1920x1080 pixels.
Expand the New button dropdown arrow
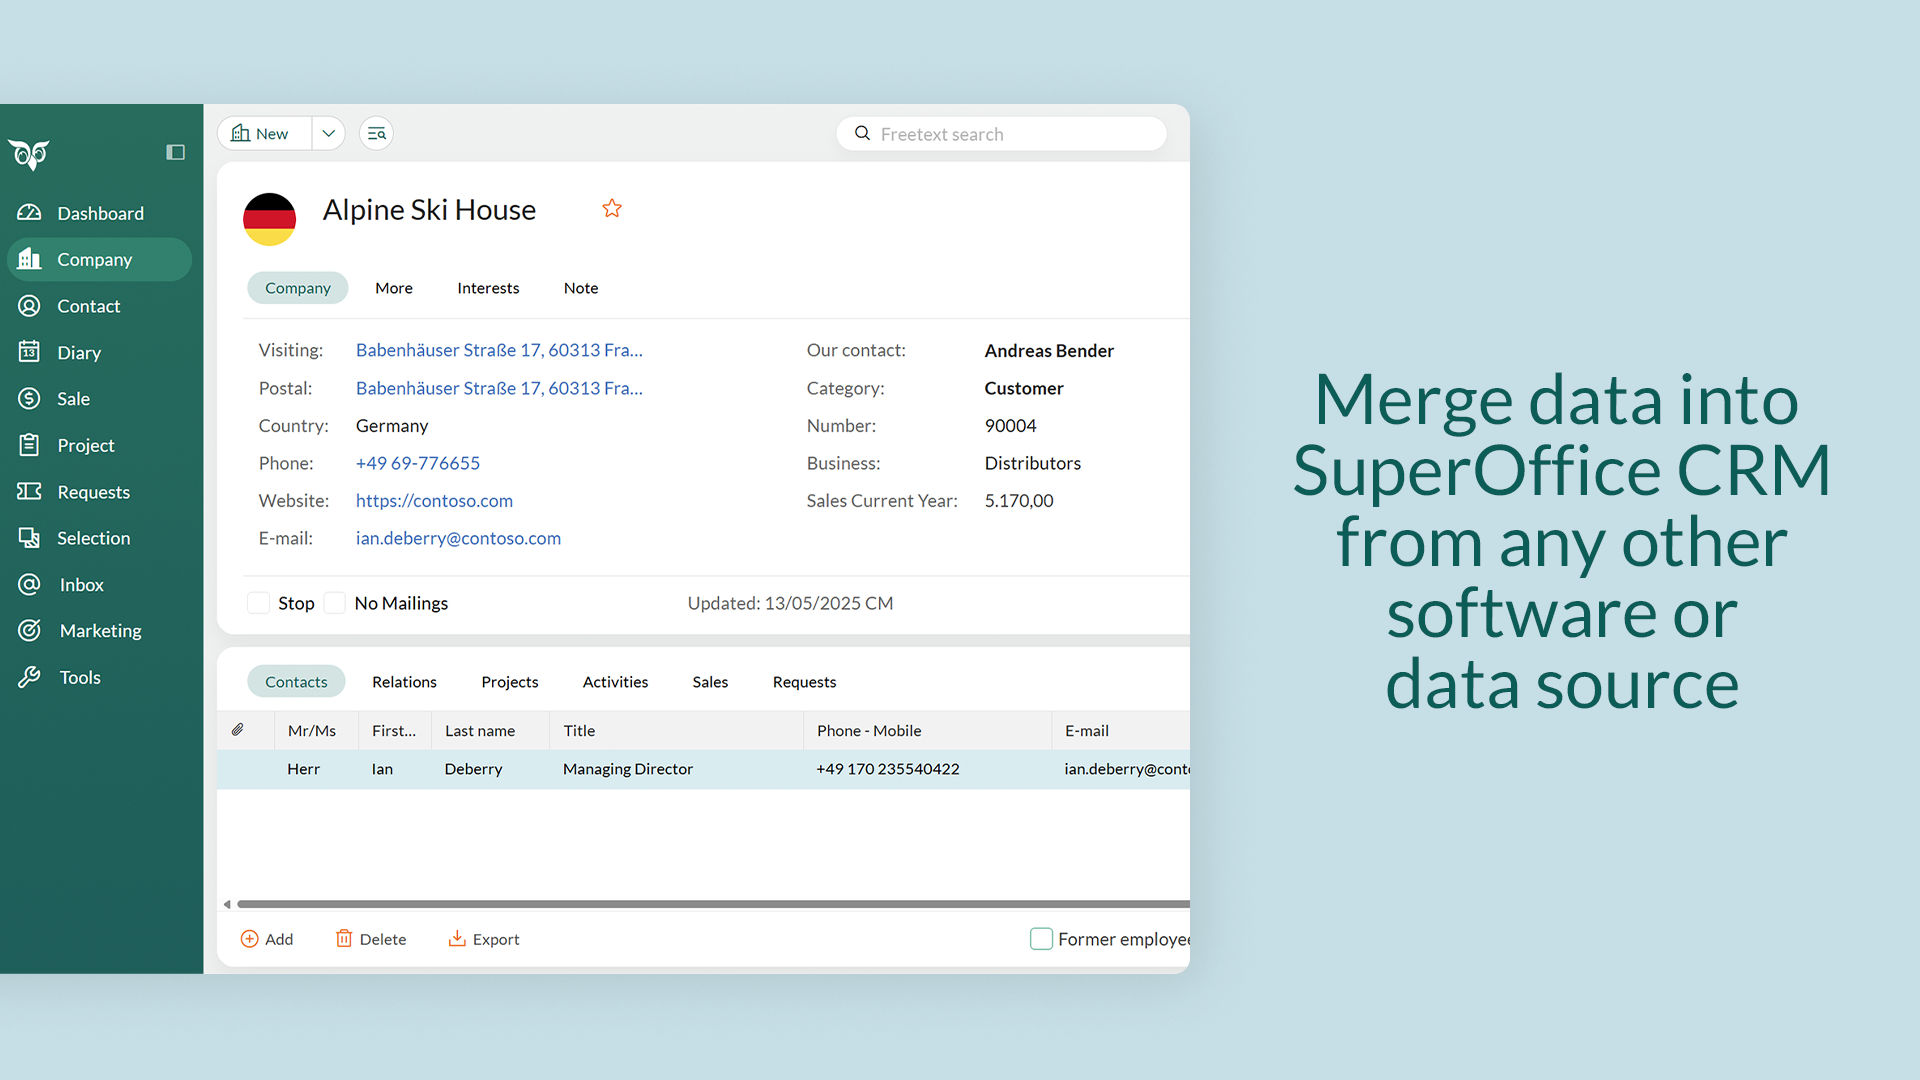[x=328, y=133]
